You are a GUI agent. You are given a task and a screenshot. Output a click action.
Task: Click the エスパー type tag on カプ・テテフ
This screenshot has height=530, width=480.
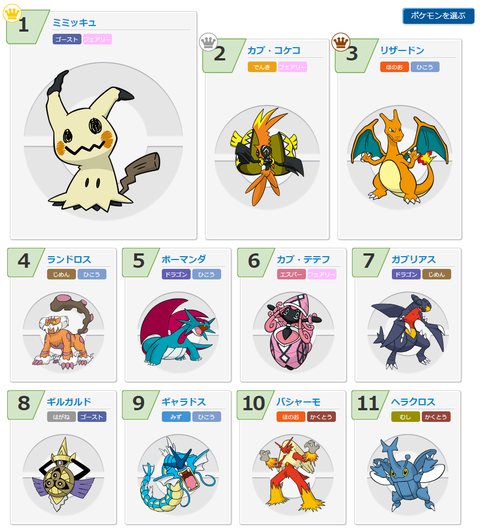point(291,274)
